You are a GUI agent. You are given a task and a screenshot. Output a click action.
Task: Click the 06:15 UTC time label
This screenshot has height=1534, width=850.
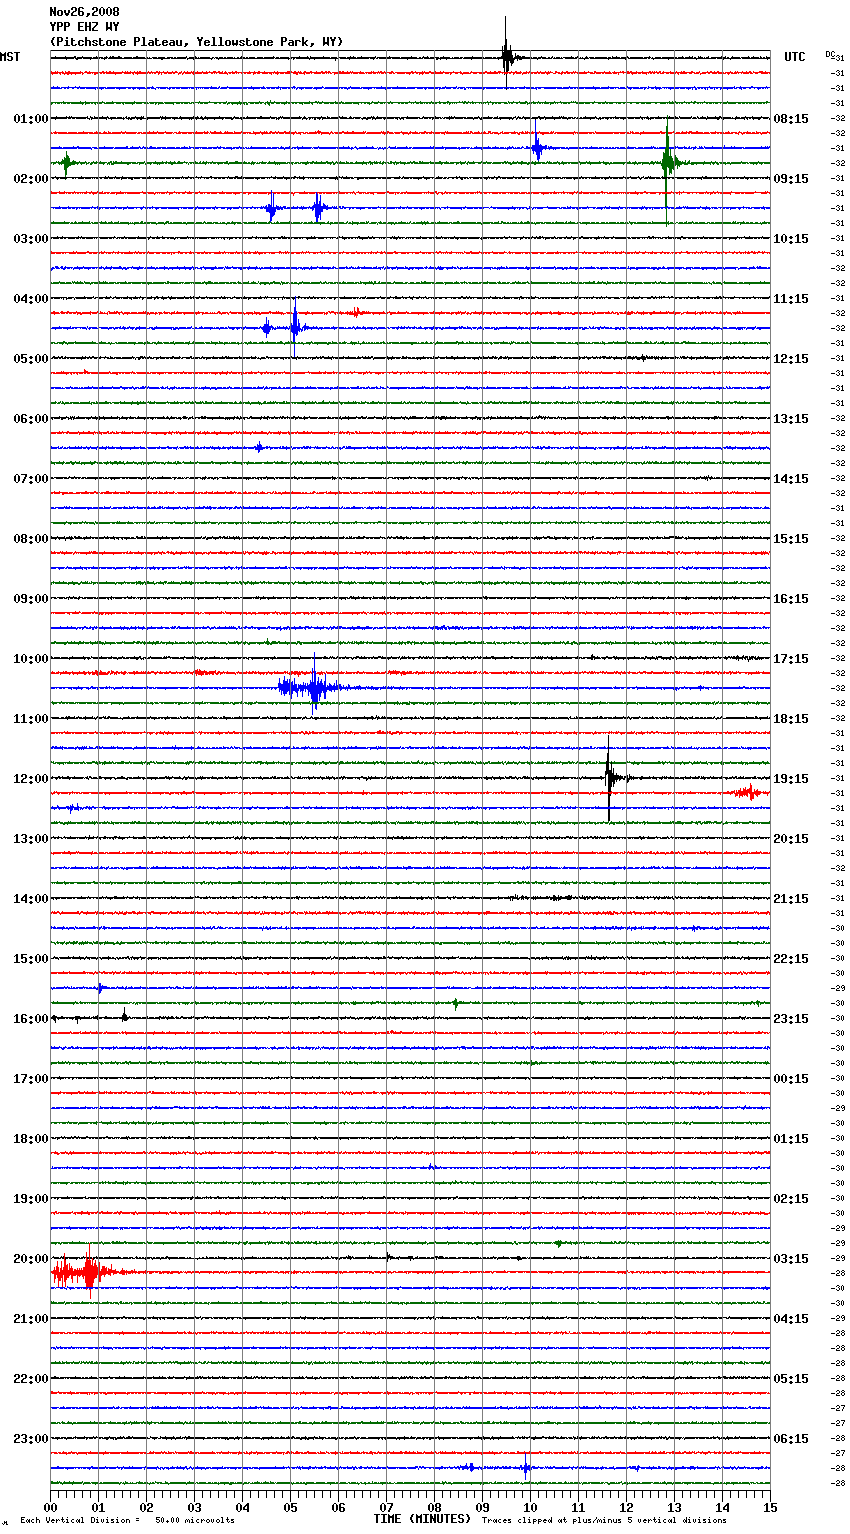pyautogui.click(x=791, y=1439)
